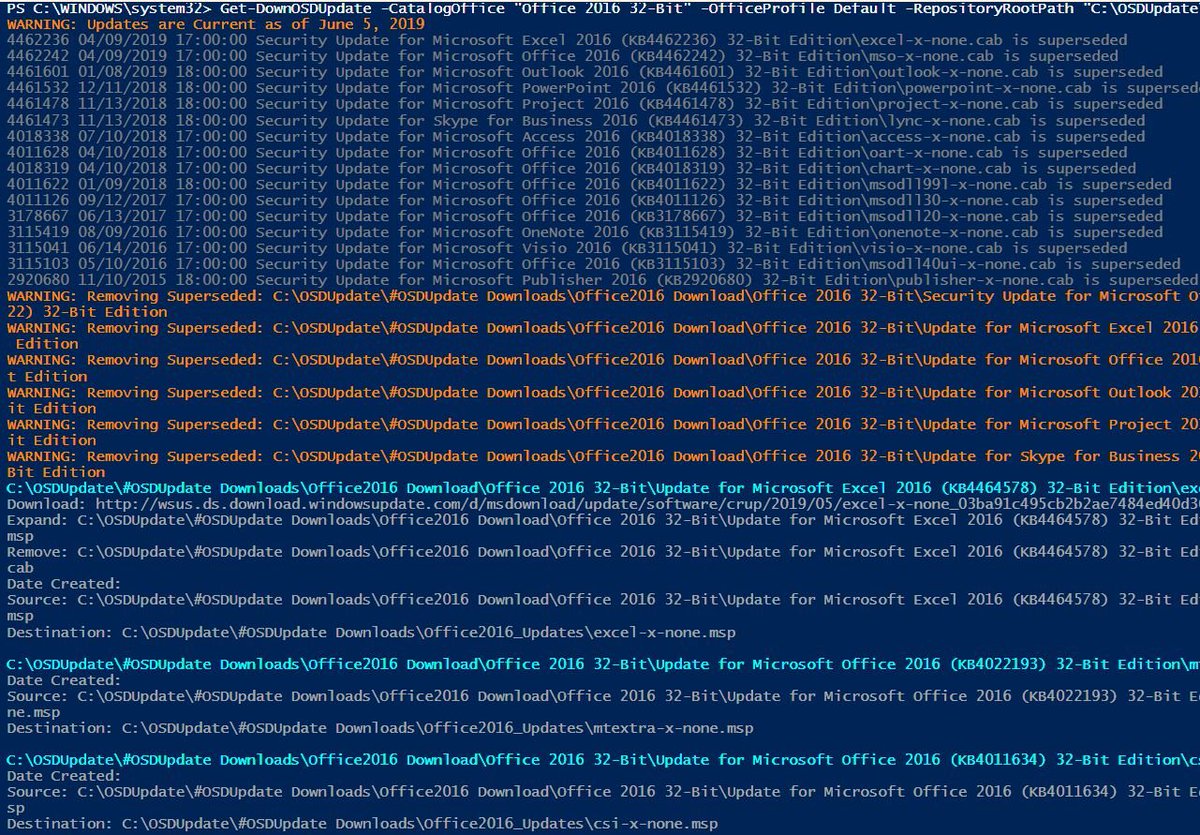The width and height of the screenshot is (1200, 835).
Task: Click the 4461478 Project 2016 superseded line
Action: click(x=584, y=104)
